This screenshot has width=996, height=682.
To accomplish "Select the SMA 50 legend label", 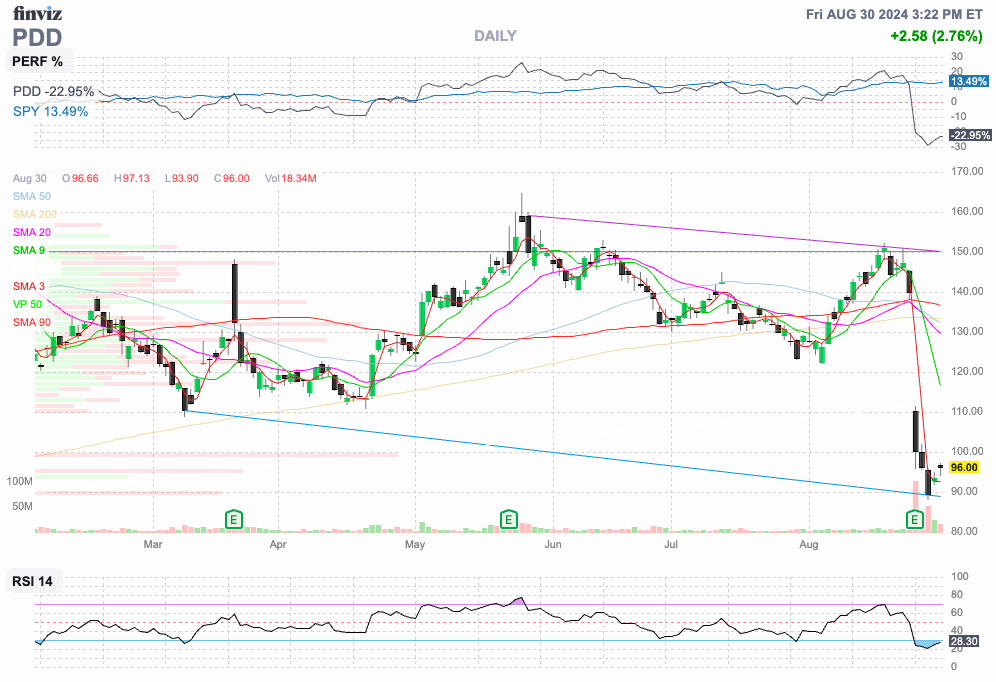I will point(32,196).
